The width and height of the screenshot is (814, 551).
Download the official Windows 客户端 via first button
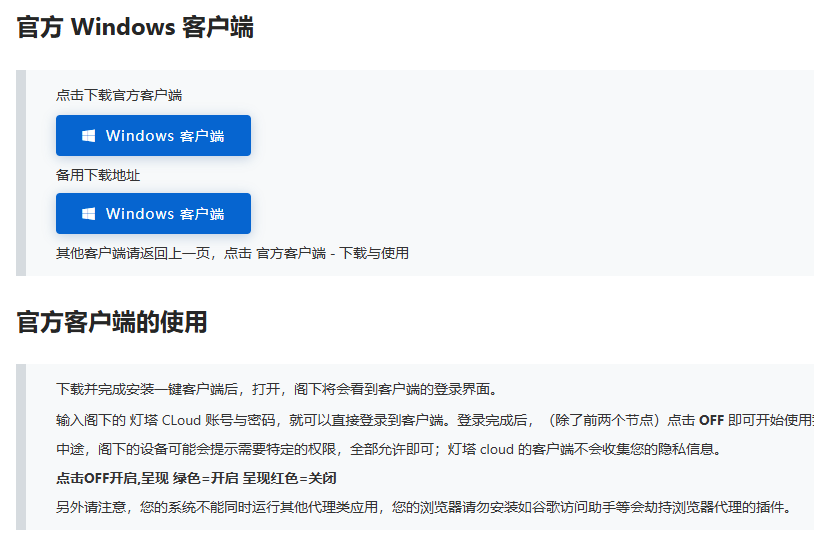[x=153, y=136]
